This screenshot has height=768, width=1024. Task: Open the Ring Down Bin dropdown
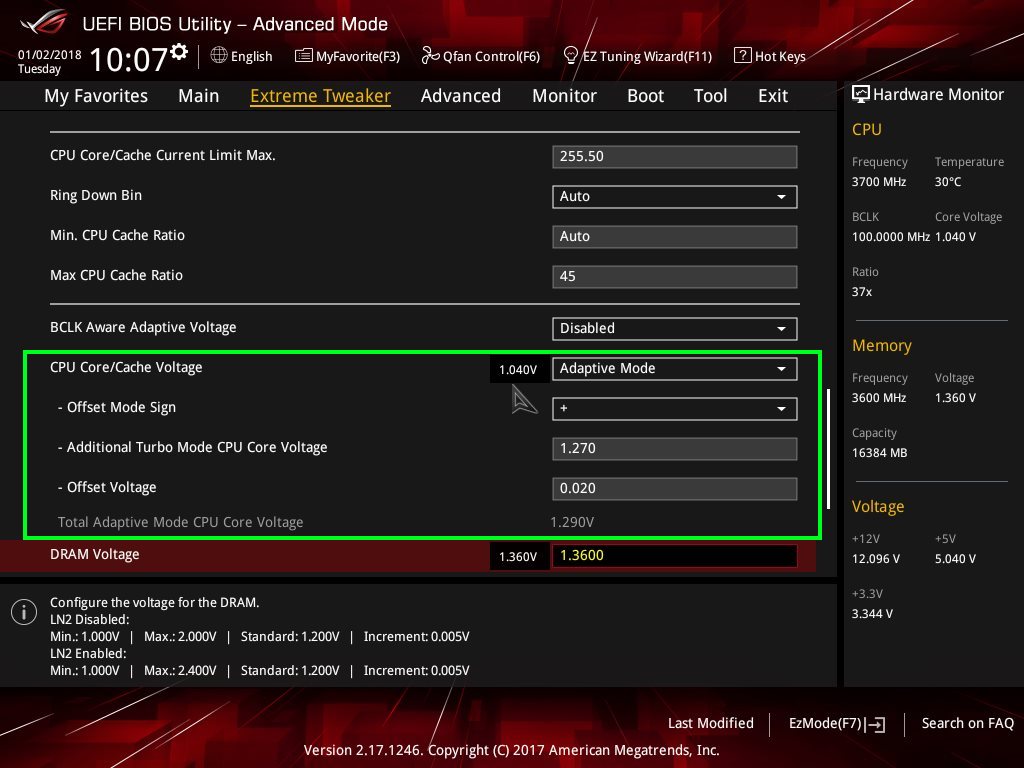(675, 197)
